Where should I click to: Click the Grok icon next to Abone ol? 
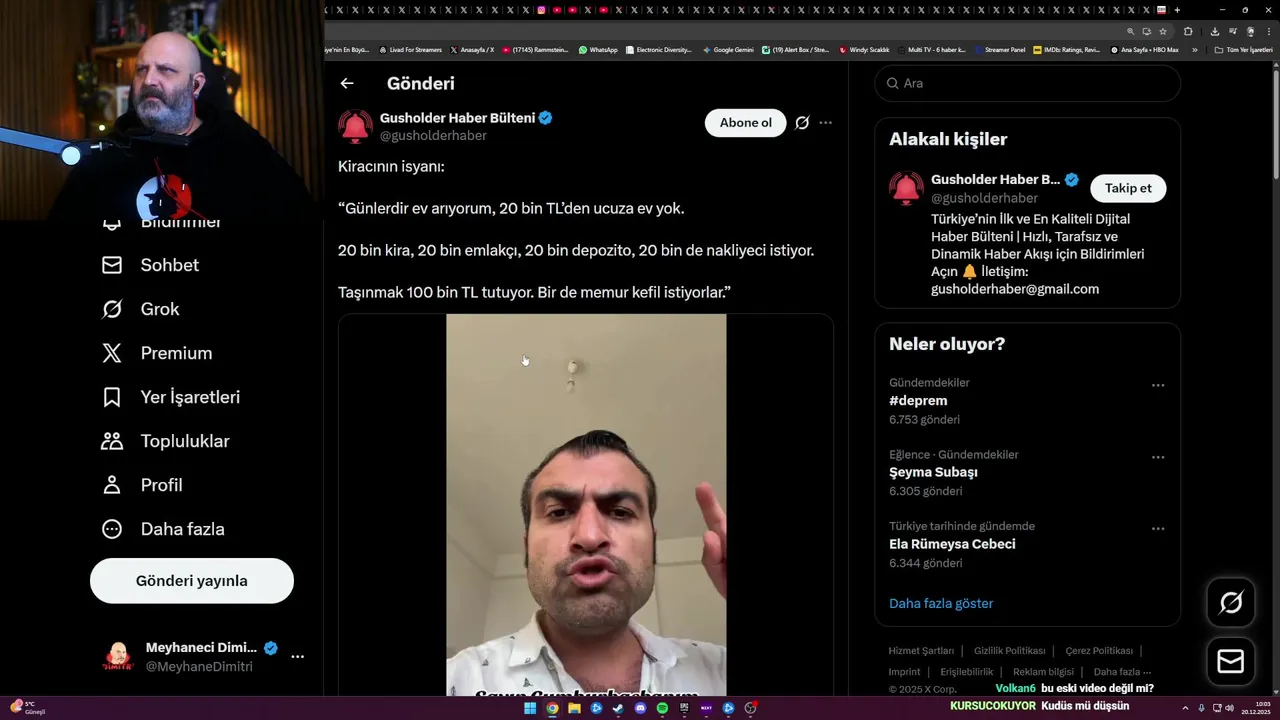(x=802, y=123)
